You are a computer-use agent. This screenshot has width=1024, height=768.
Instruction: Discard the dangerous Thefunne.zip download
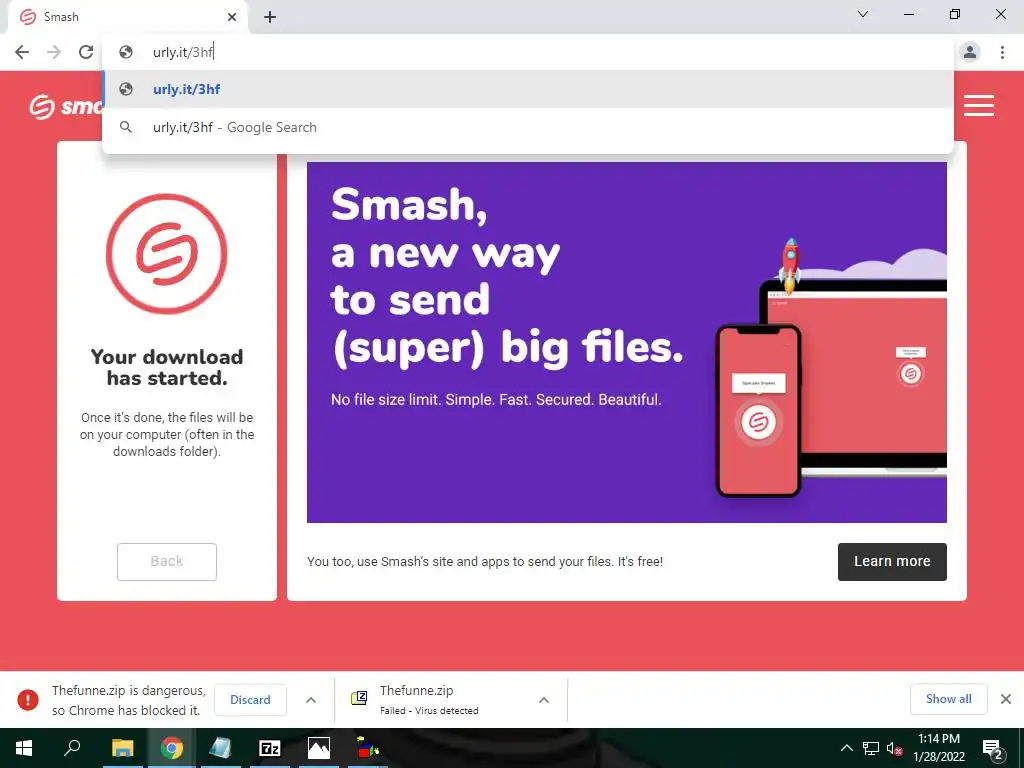tap(250, 699)
